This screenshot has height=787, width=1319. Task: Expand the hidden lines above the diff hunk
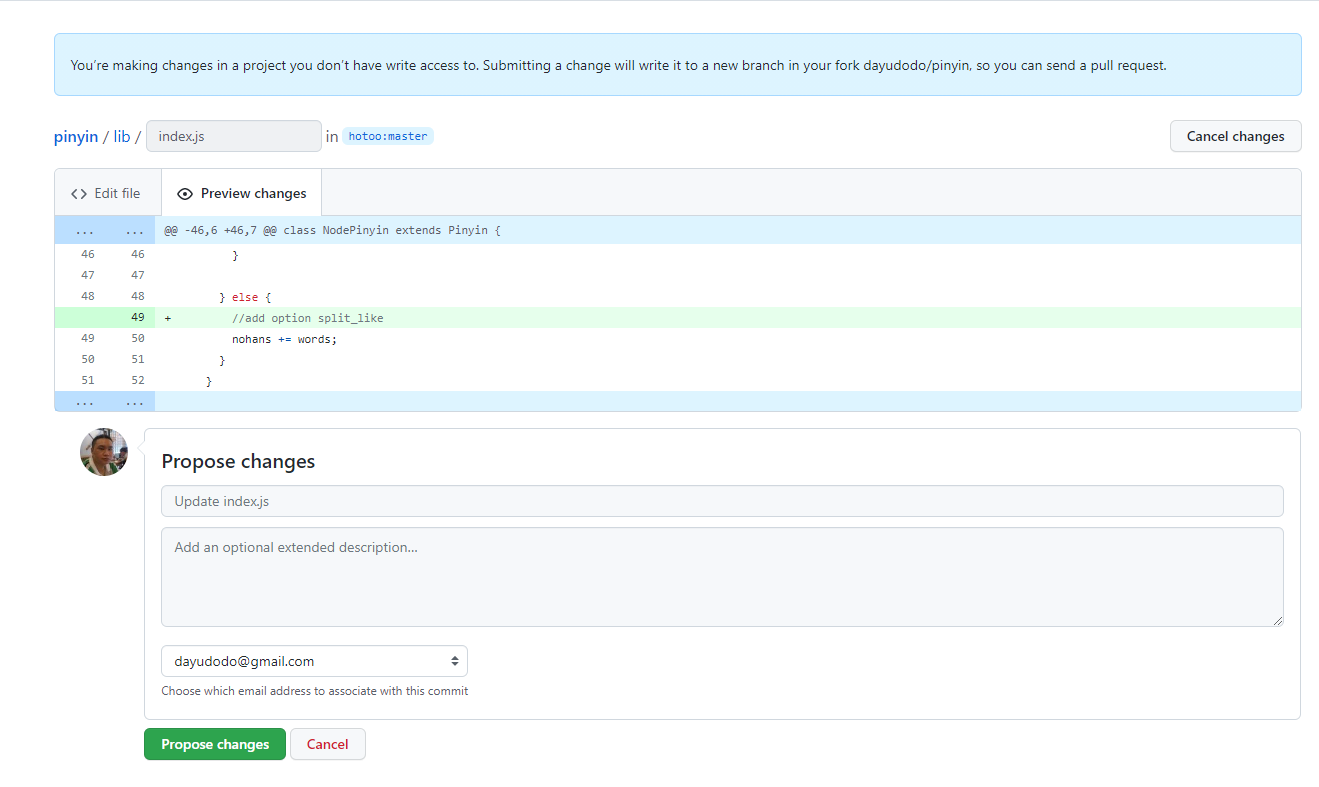pyautogui.click(x=105, y=231)
